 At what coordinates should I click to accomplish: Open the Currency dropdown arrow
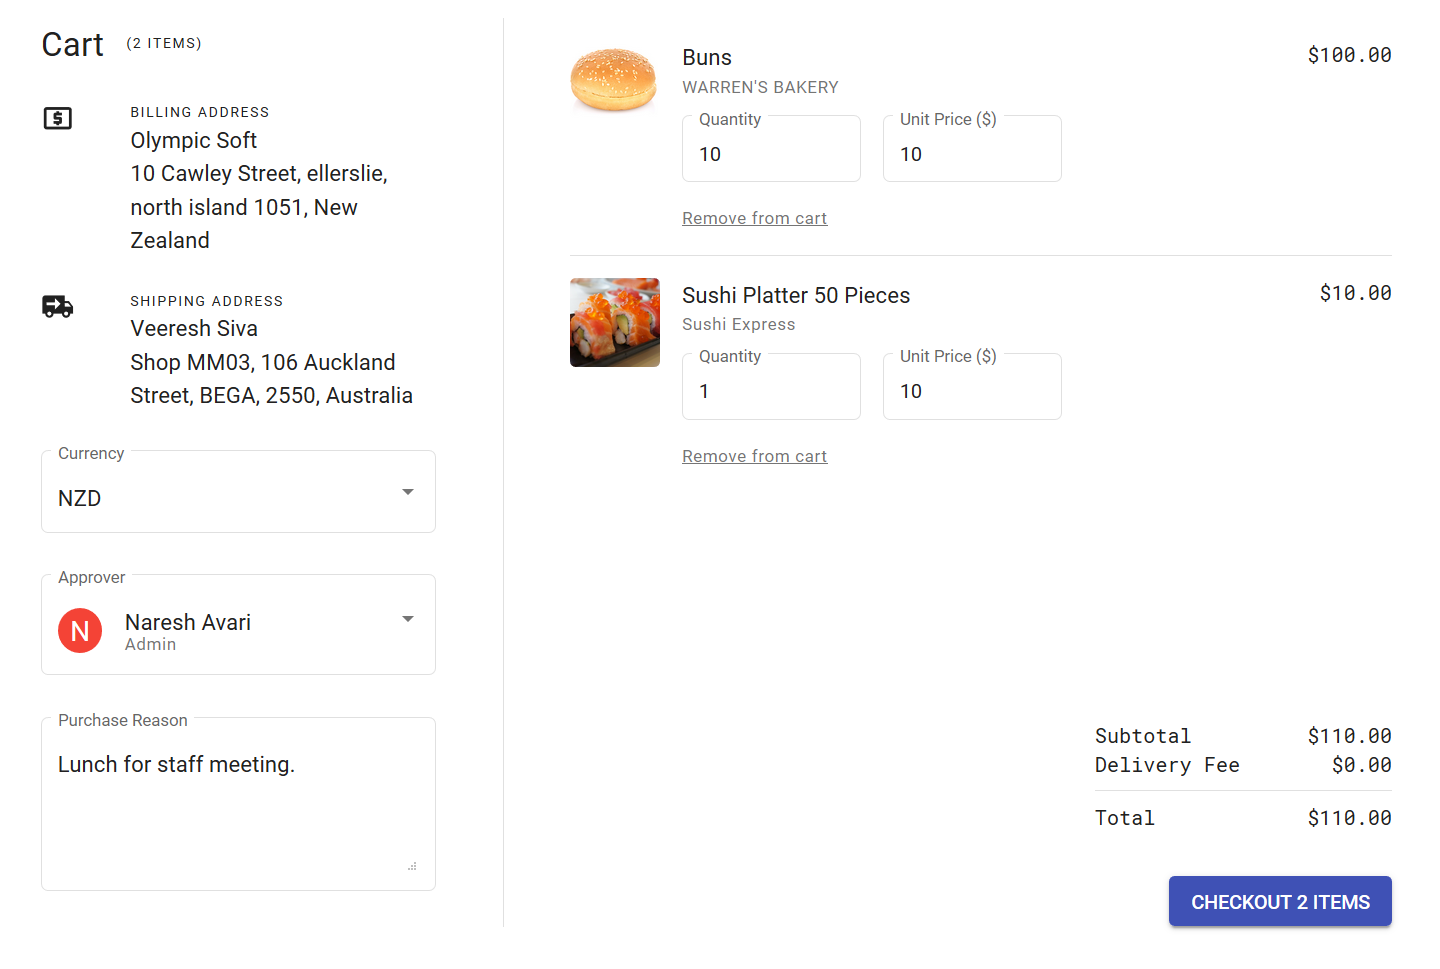coord(408,492)
